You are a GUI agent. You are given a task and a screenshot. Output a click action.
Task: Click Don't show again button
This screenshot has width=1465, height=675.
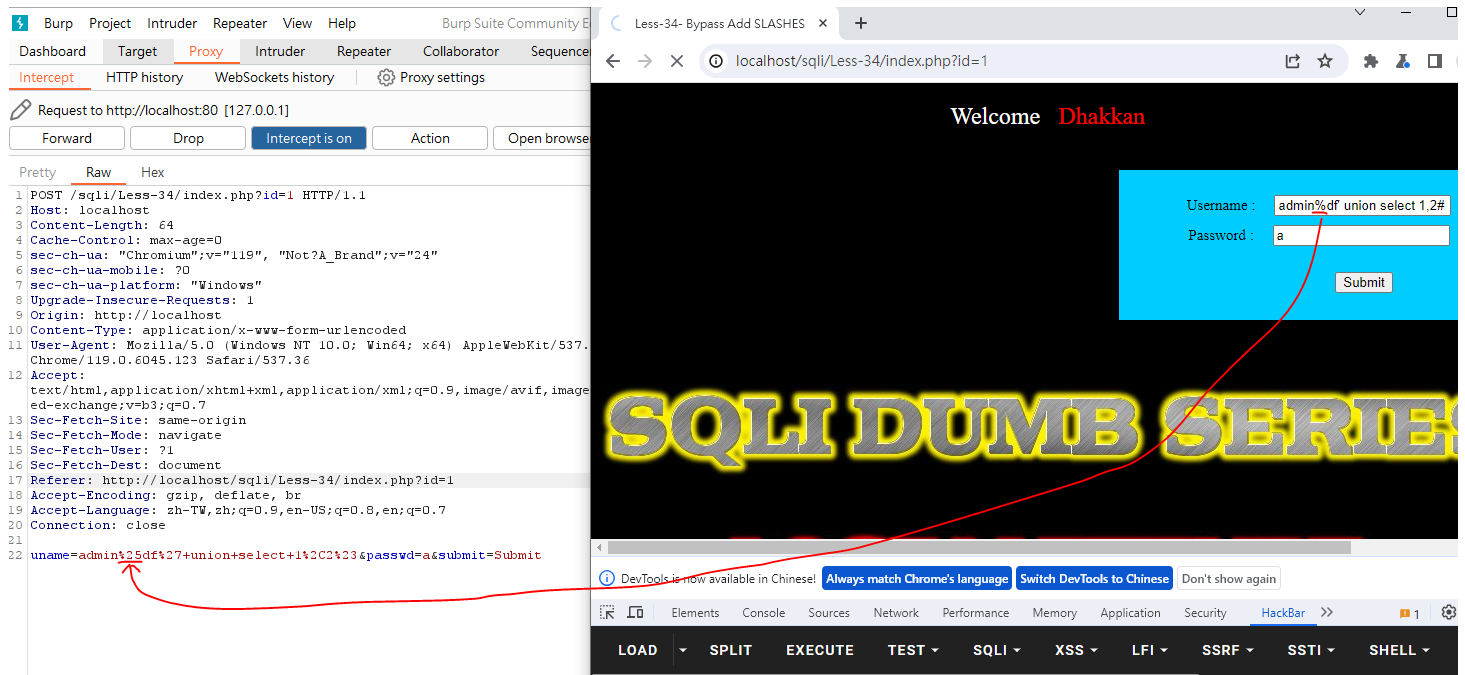click(x=1229, y=578)
